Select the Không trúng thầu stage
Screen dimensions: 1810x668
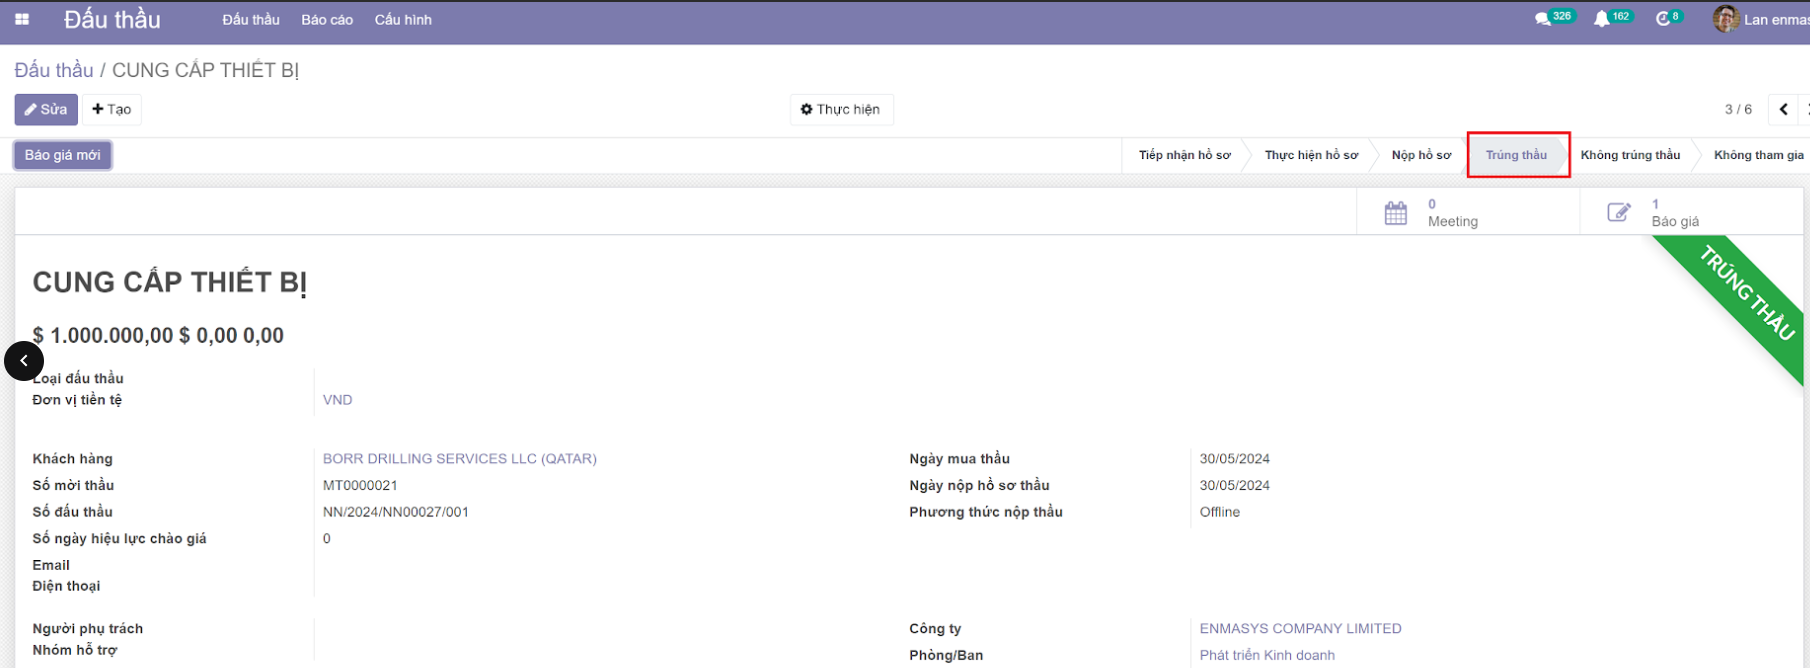point(1630,155)
